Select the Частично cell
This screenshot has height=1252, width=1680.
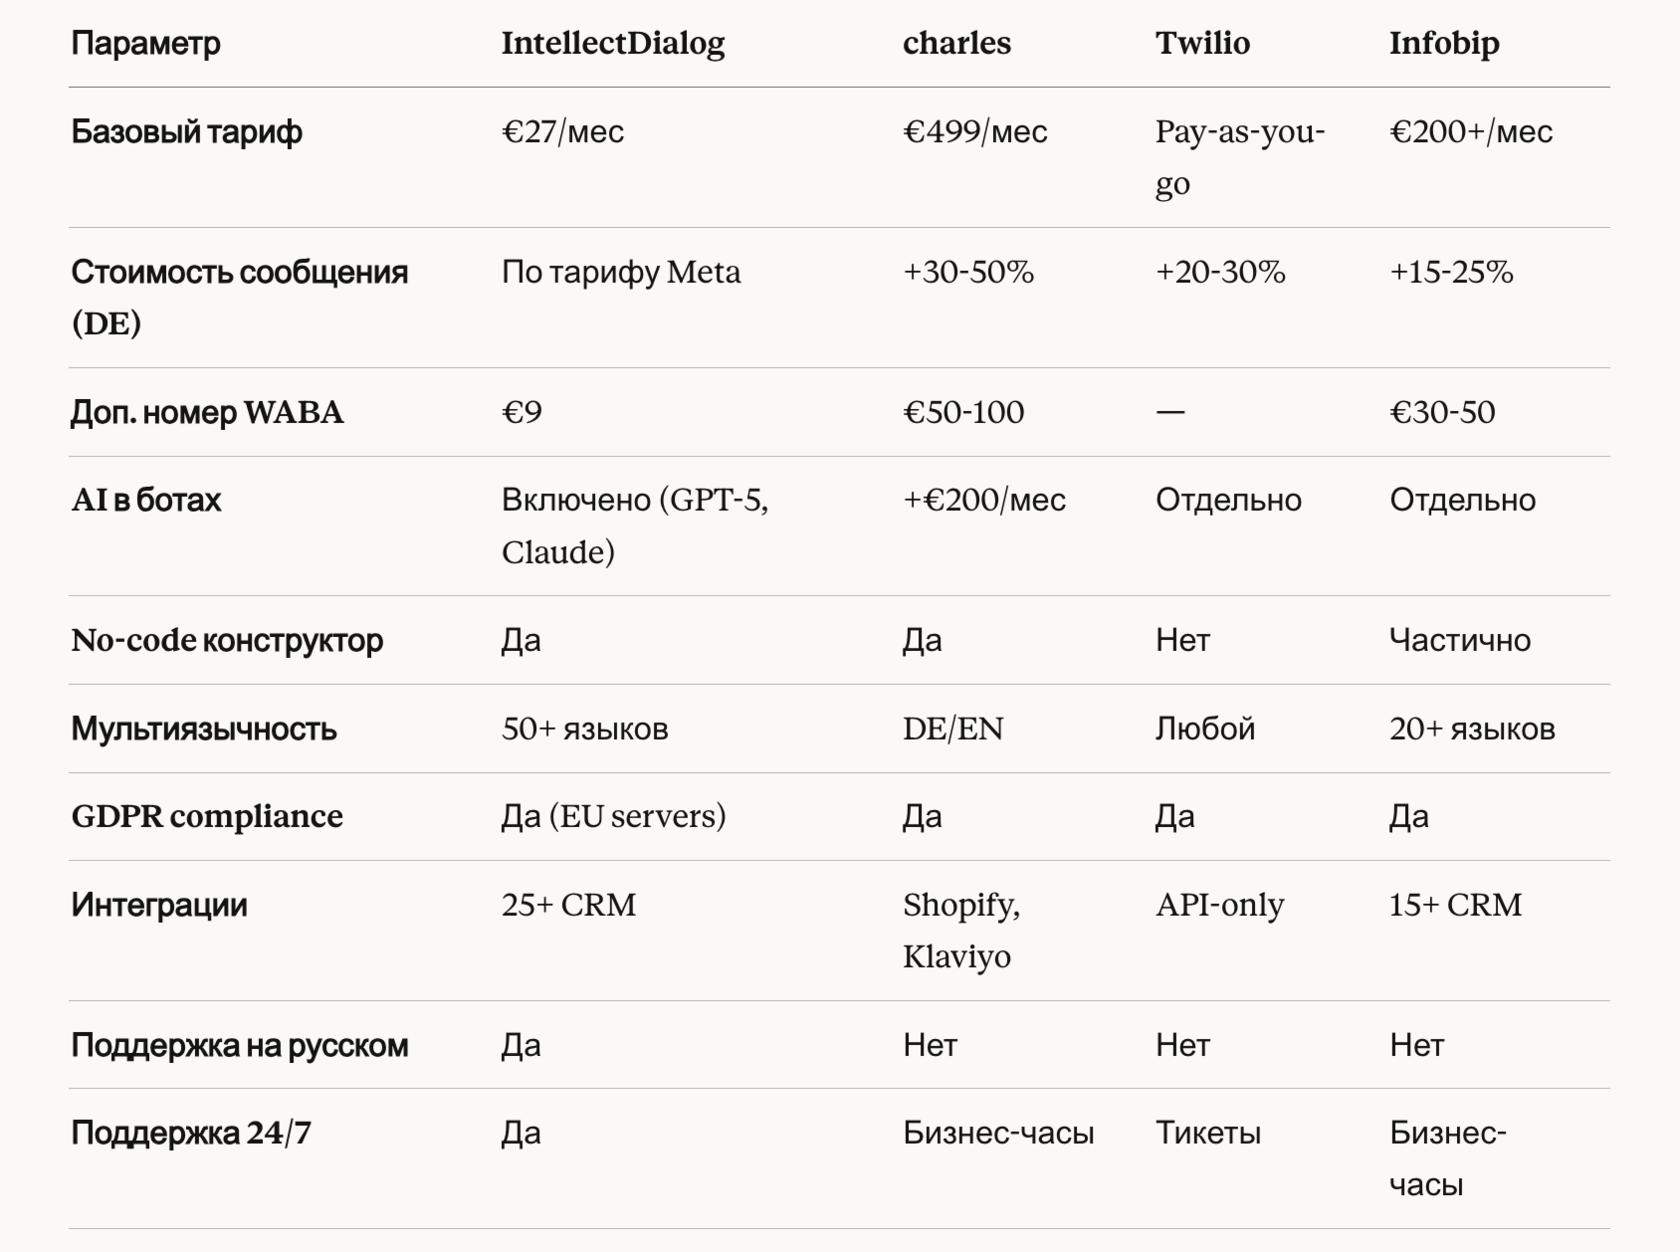click(x=1459, y=640)
